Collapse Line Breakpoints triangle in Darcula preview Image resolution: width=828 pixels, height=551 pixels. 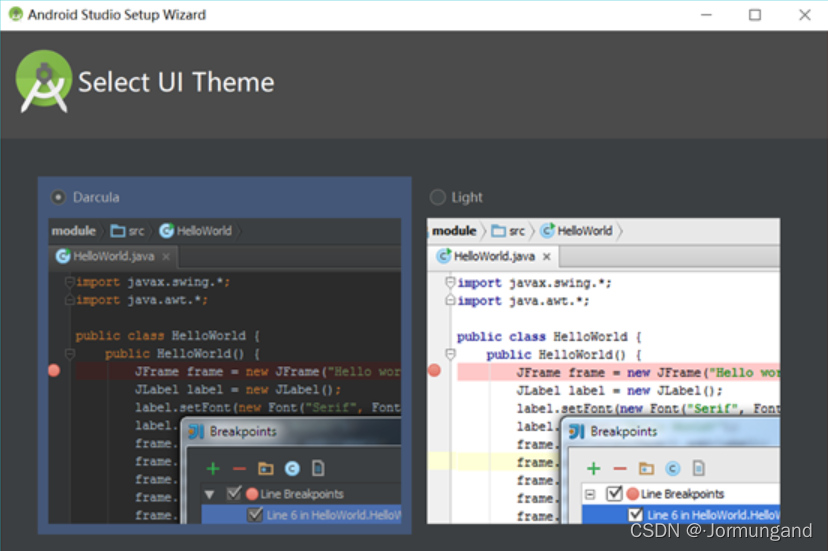(210, 494)
